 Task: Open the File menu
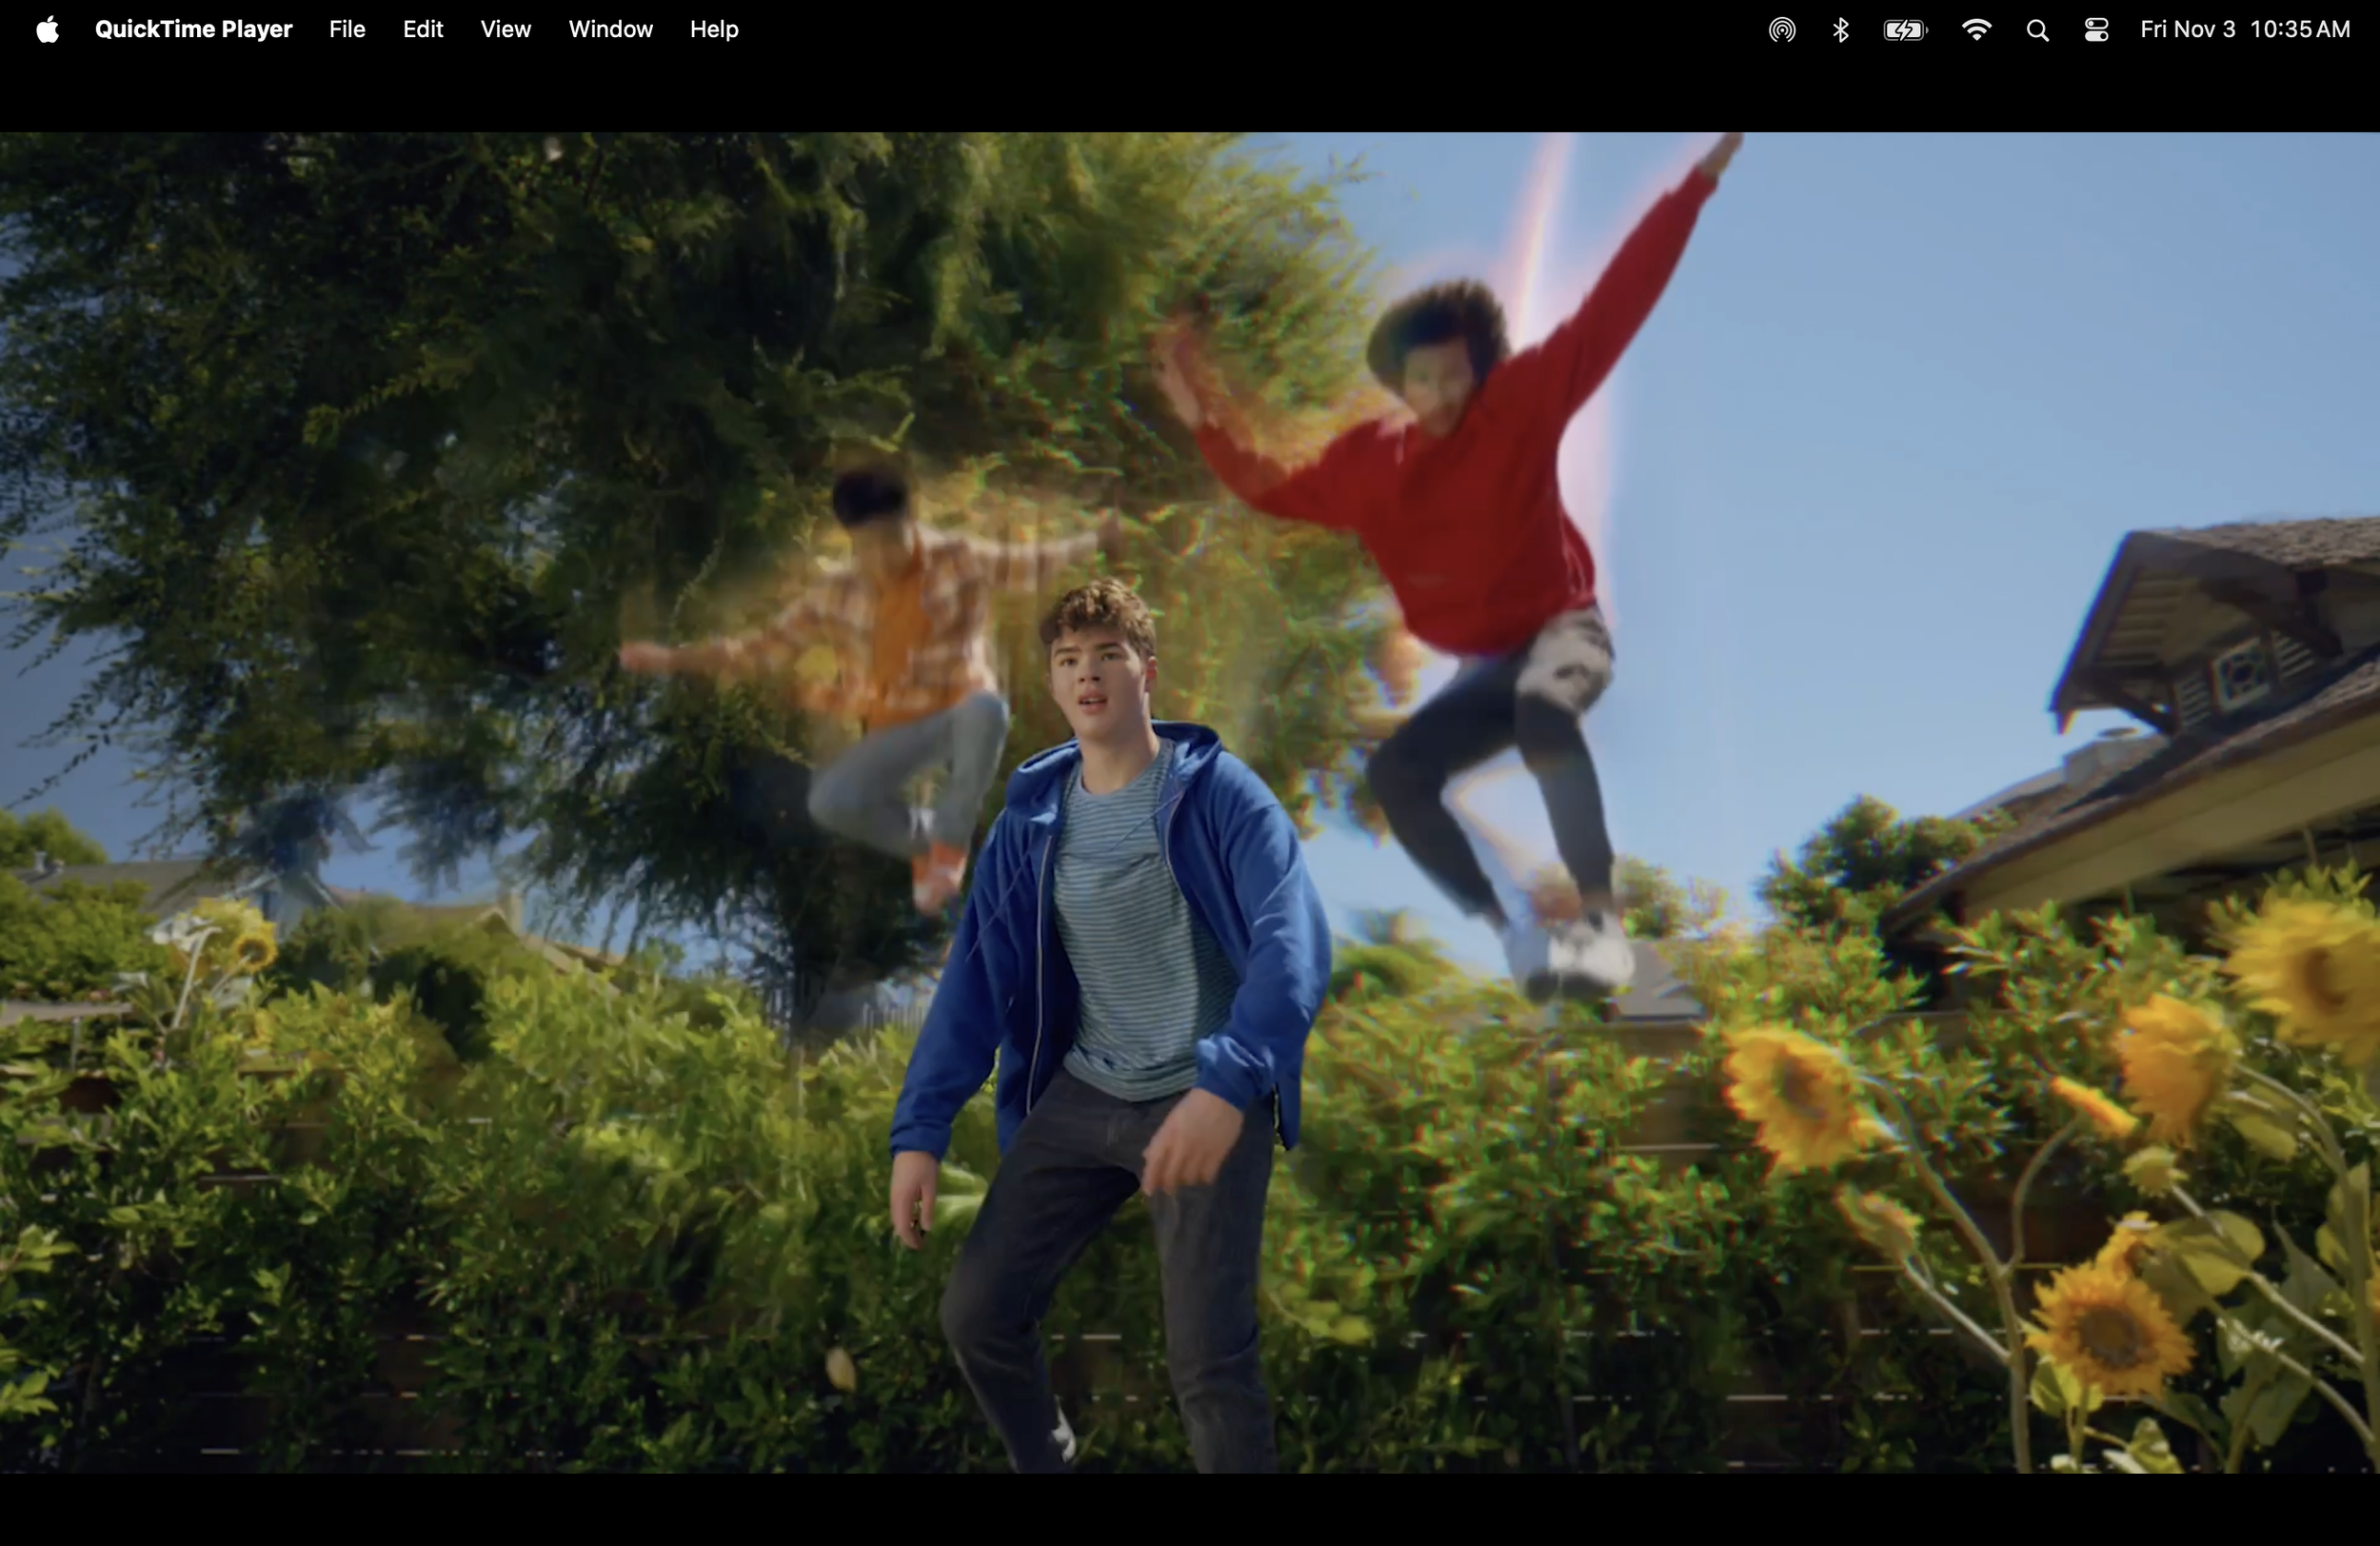[x=347, y=30]
